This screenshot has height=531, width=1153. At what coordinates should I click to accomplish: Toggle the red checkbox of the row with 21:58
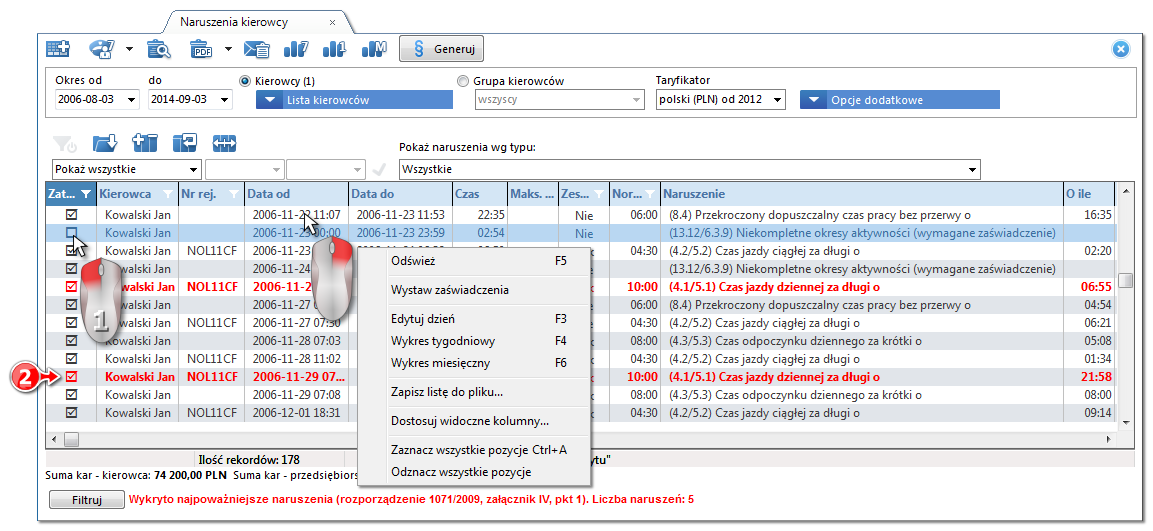pos(71,377)
